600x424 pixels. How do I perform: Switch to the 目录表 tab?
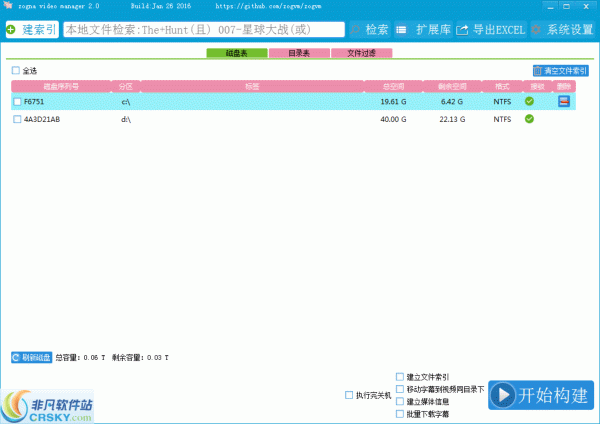click(x=299, y=52)
